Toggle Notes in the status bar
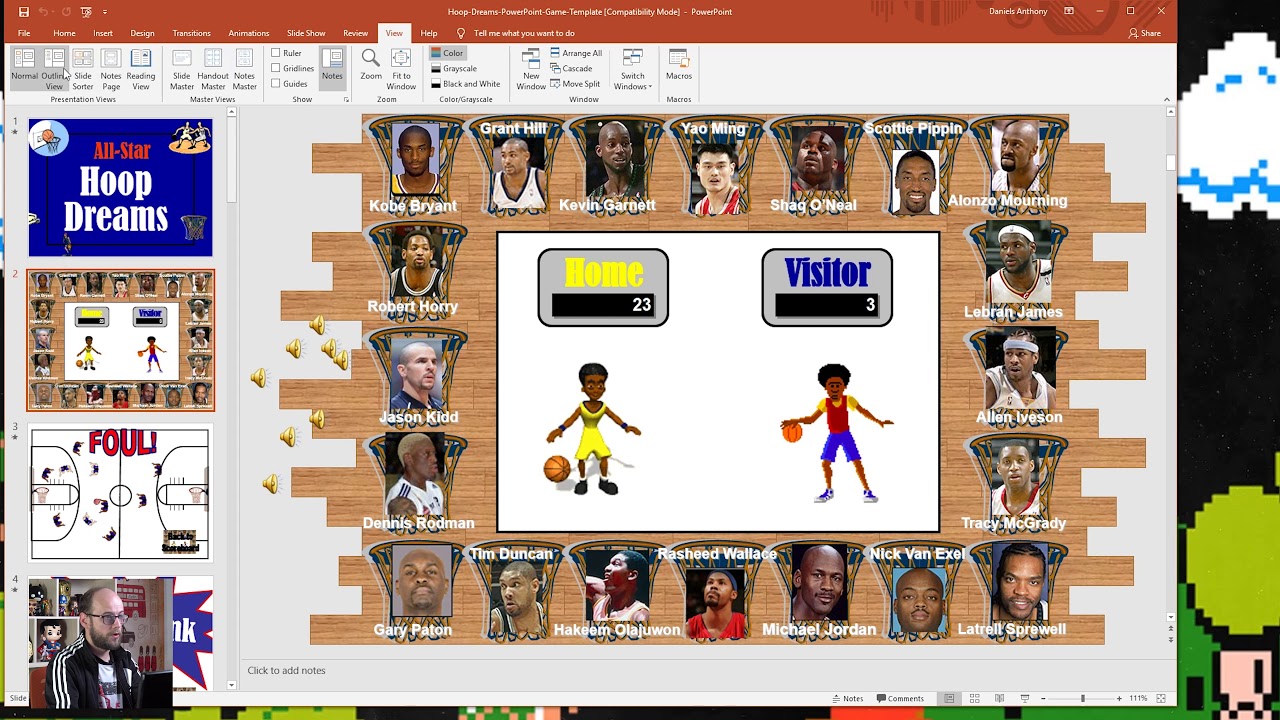The image size is (1280, 720). pos(847,698)
